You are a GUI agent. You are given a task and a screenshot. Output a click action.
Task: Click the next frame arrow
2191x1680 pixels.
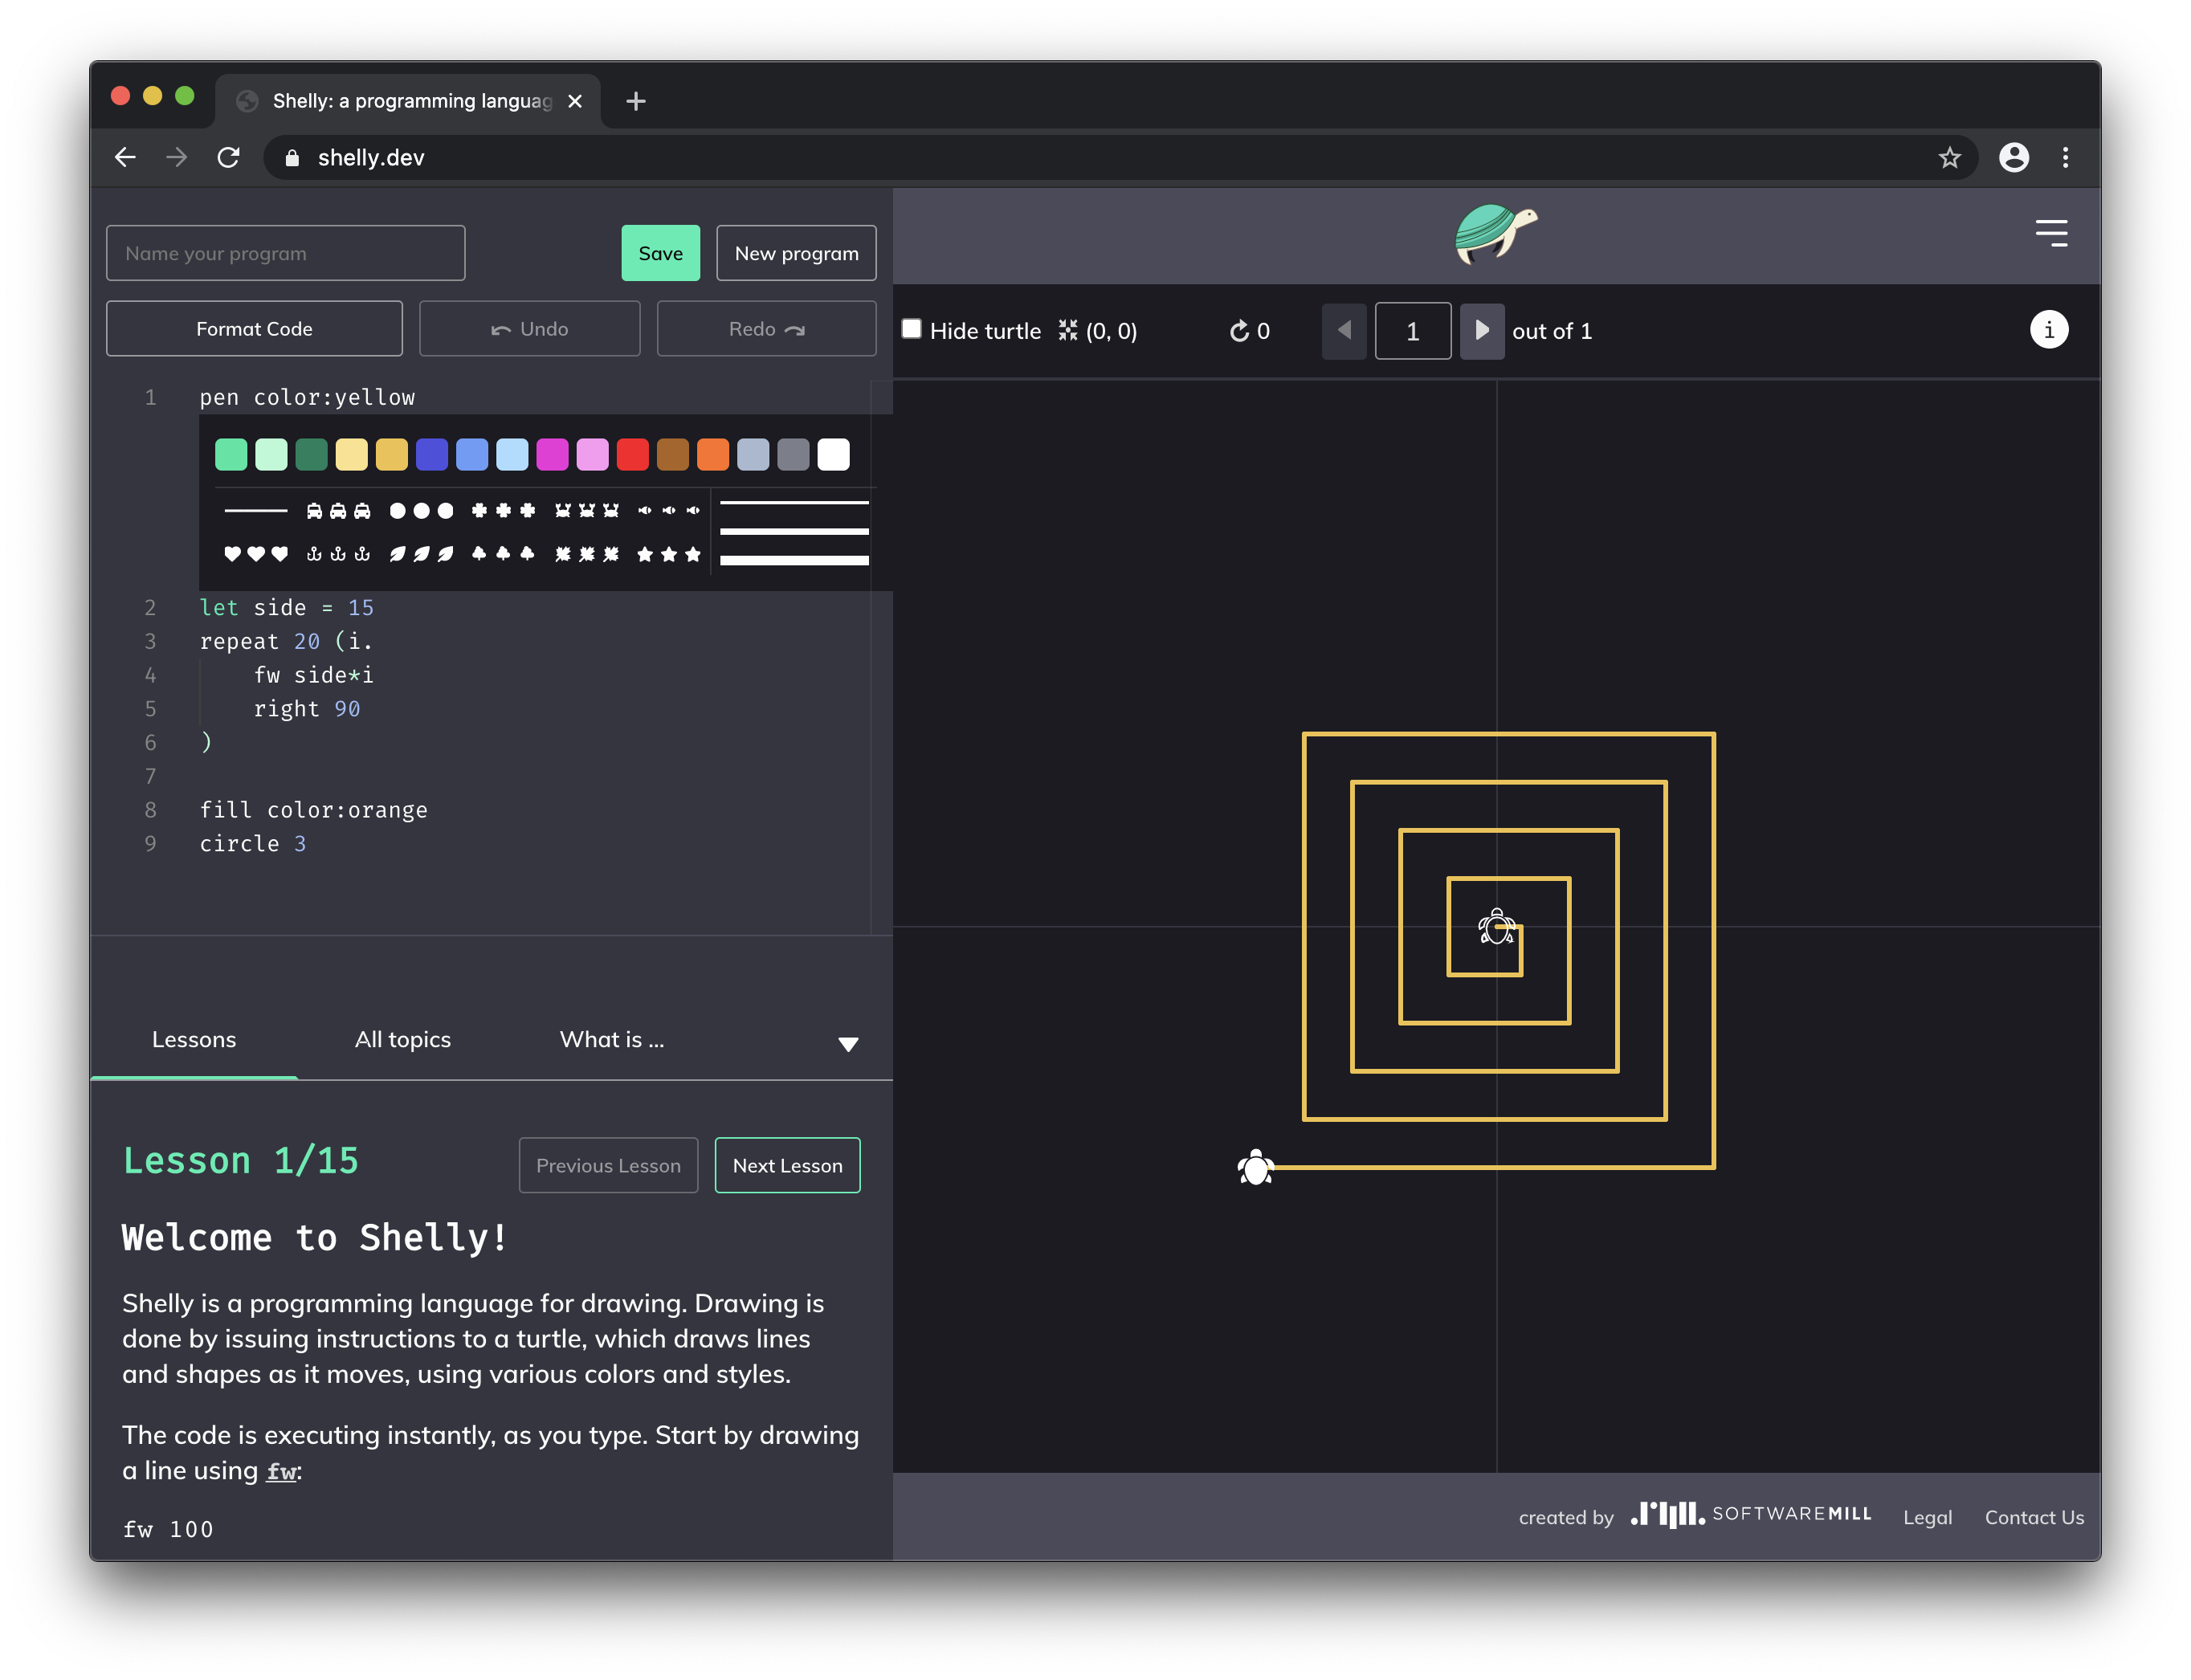point(1483,331)
